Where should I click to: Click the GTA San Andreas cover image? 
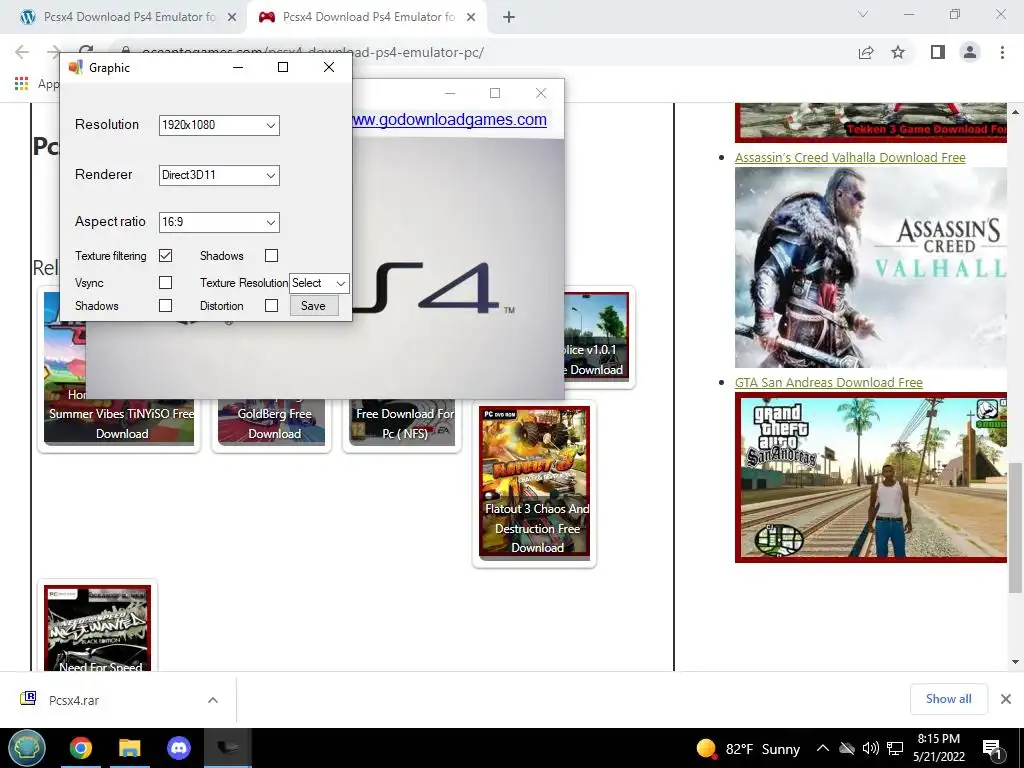click(x=871, y=477)
